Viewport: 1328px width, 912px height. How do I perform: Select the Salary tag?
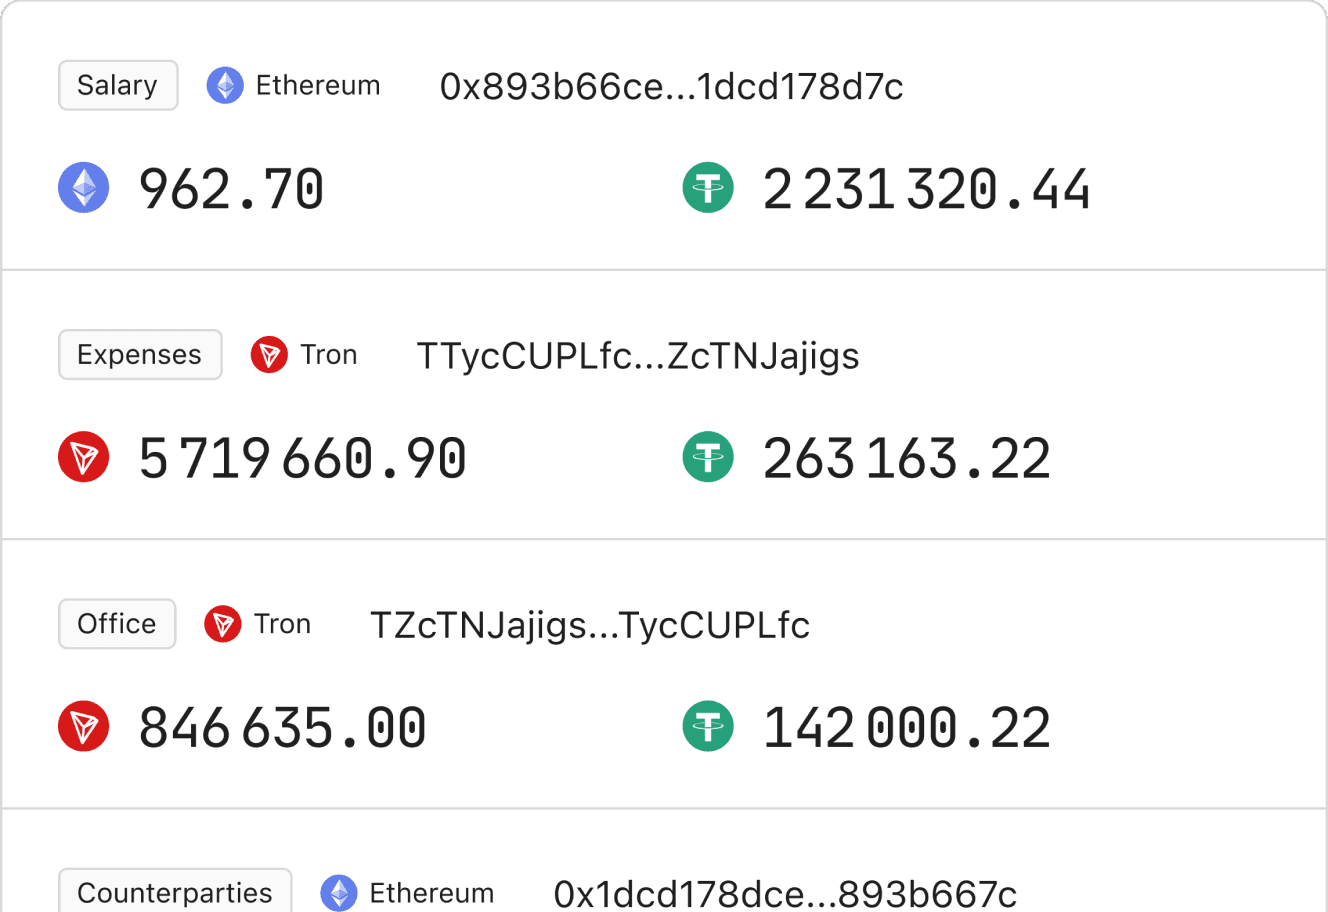click(x=118, y=86)
